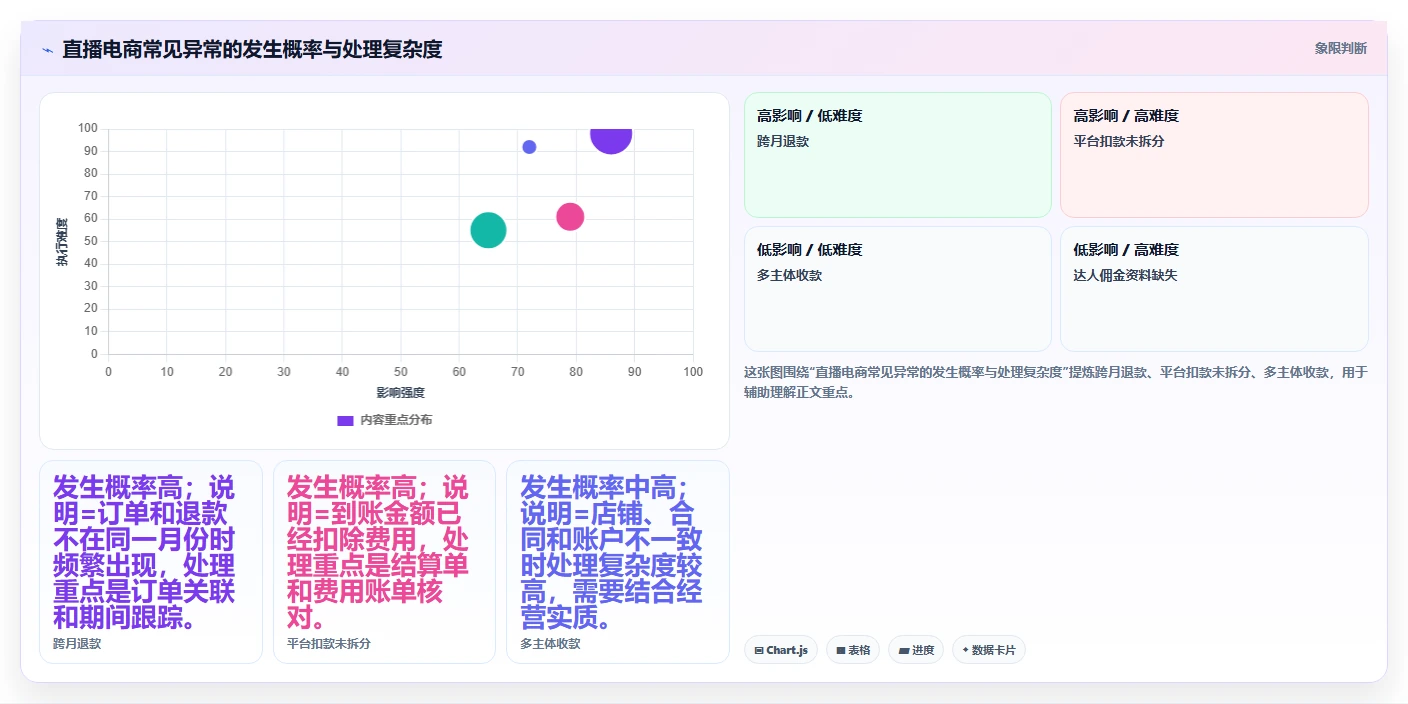Select the title 直播电商常见异常的发生概率与处理复杂度
The image size is (1408, 704).
coord(252,49)
